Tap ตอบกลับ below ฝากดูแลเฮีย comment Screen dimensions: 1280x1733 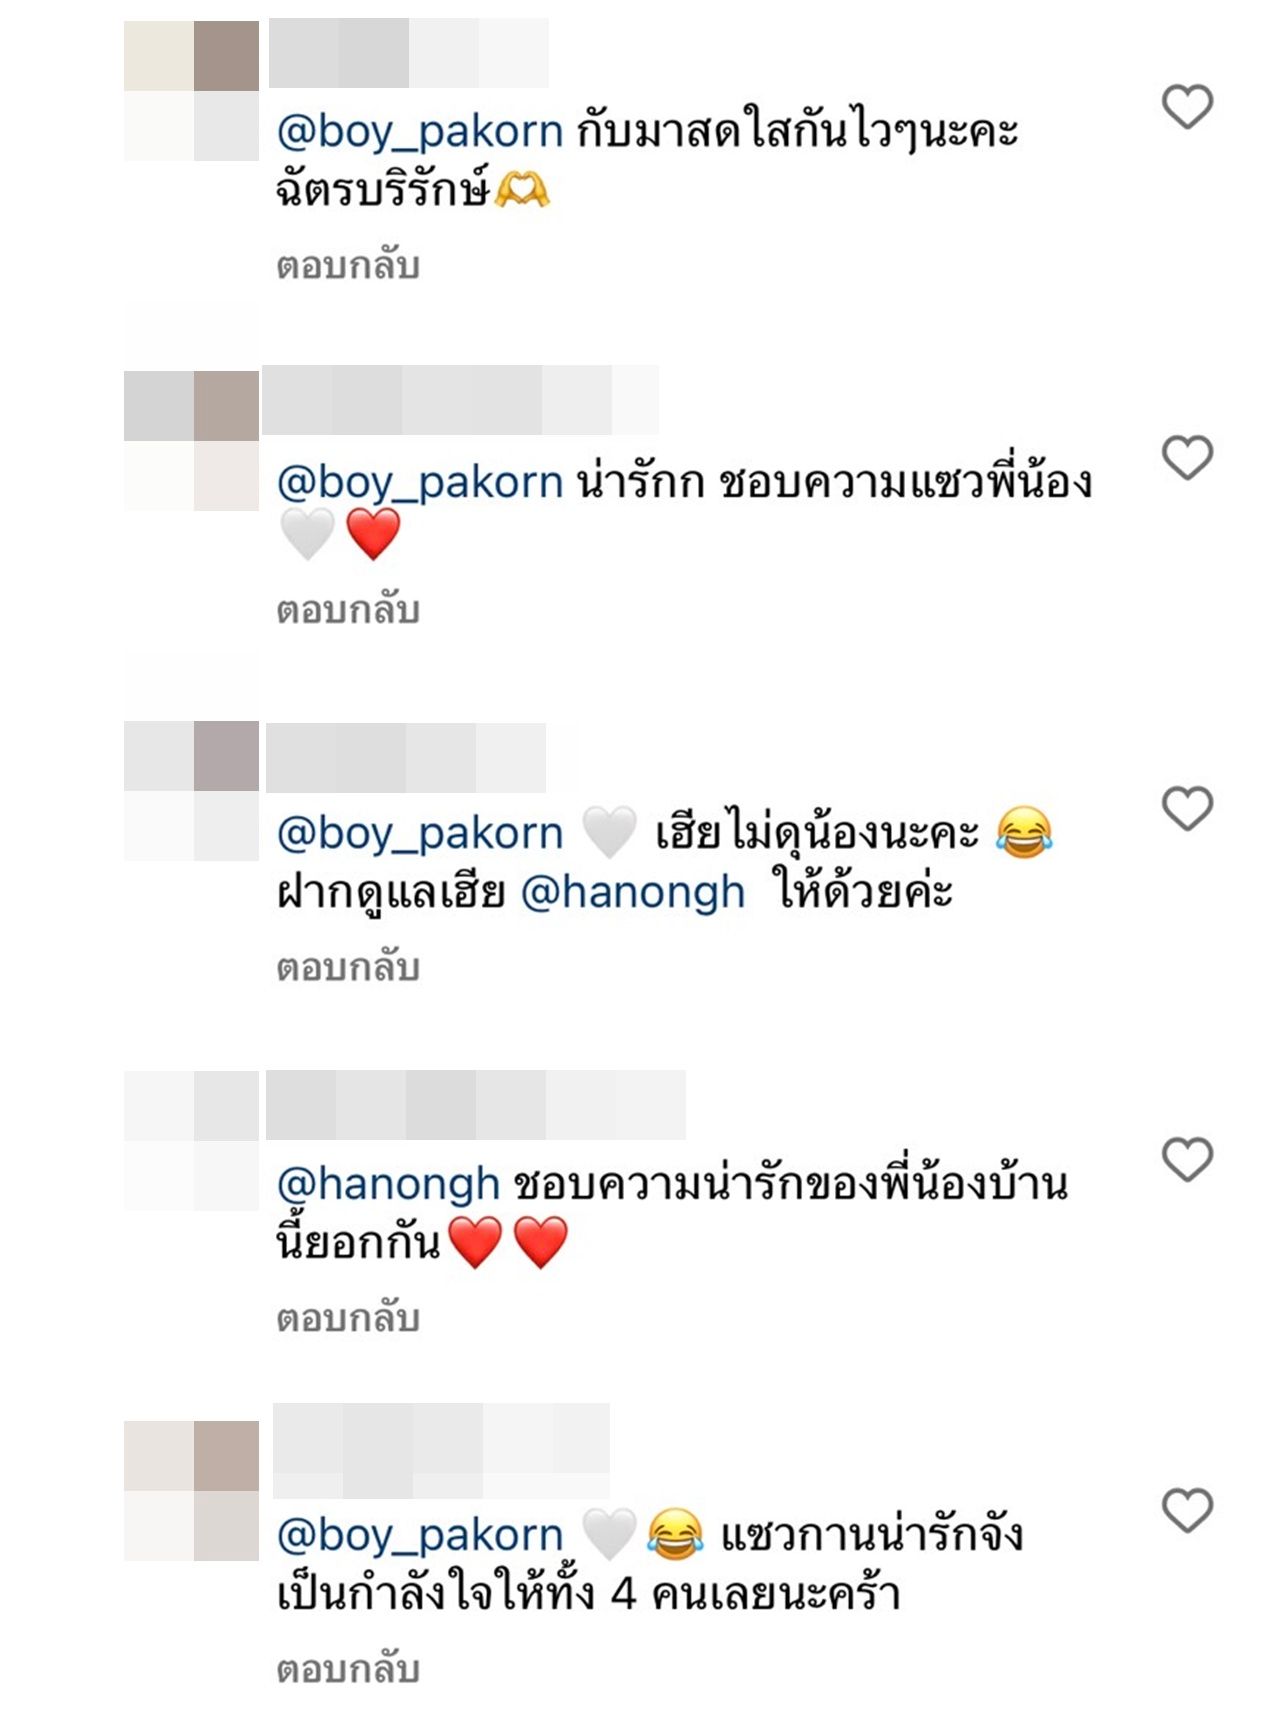(x=347, y=968)
